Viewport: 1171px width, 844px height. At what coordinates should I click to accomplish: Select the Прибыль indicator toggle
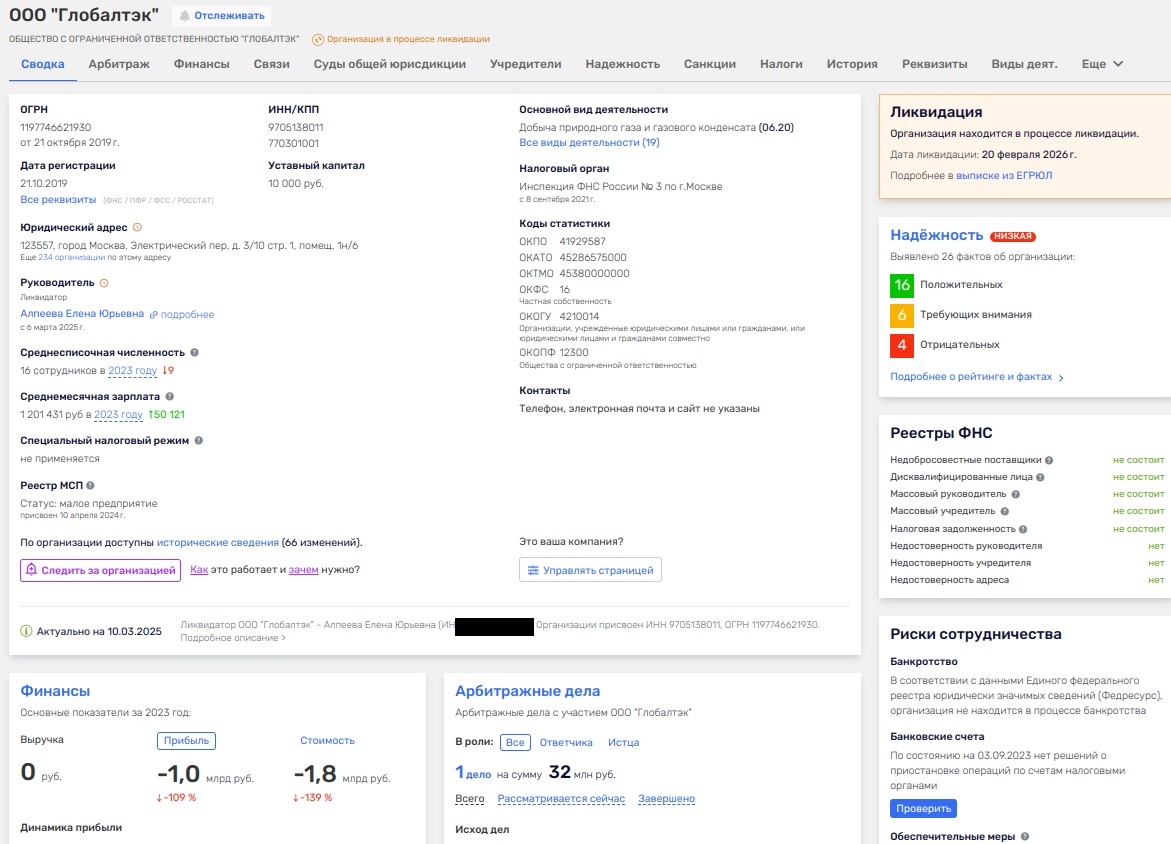[187, 741]
